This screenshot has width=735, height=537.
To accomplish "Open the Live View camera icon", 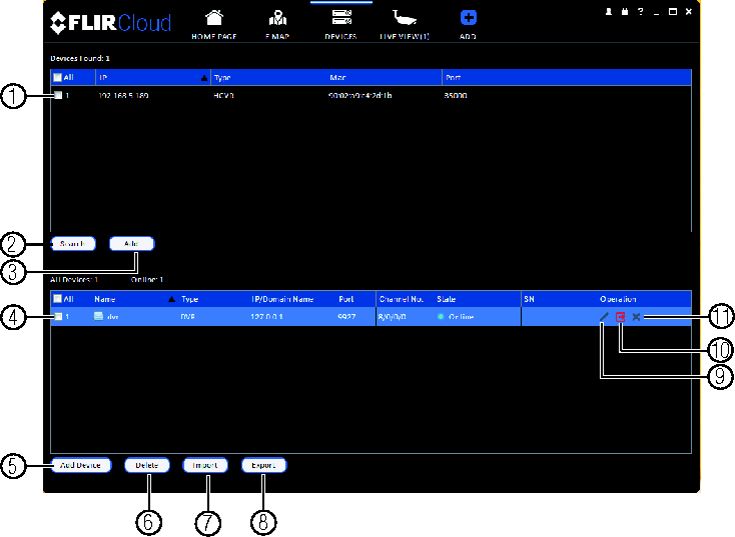I will (x=404, y=18).
